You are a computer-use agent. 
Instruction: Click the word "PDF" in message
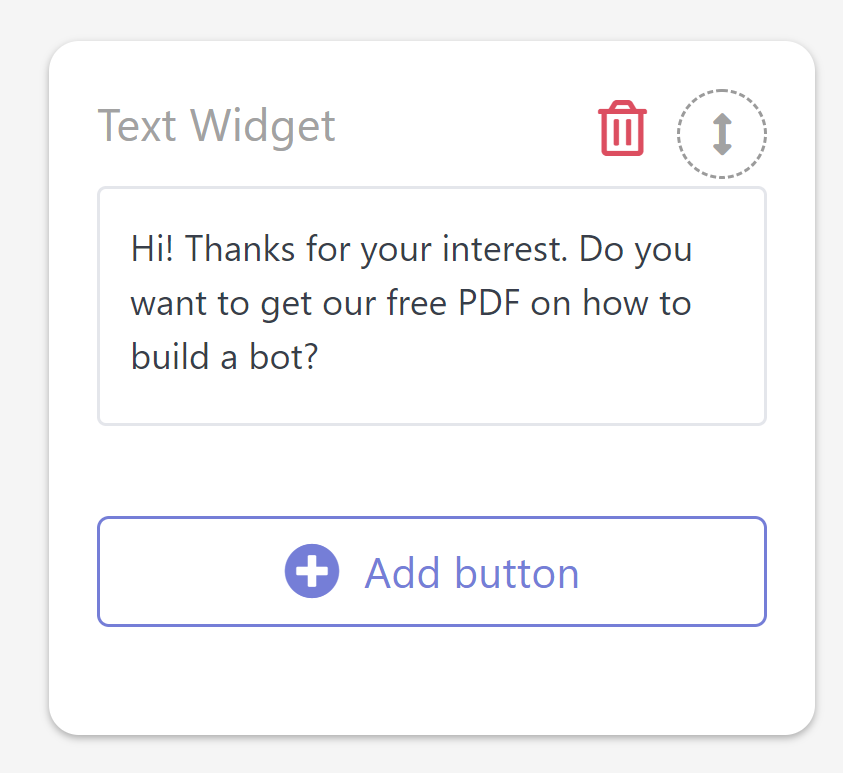(489, 303)
